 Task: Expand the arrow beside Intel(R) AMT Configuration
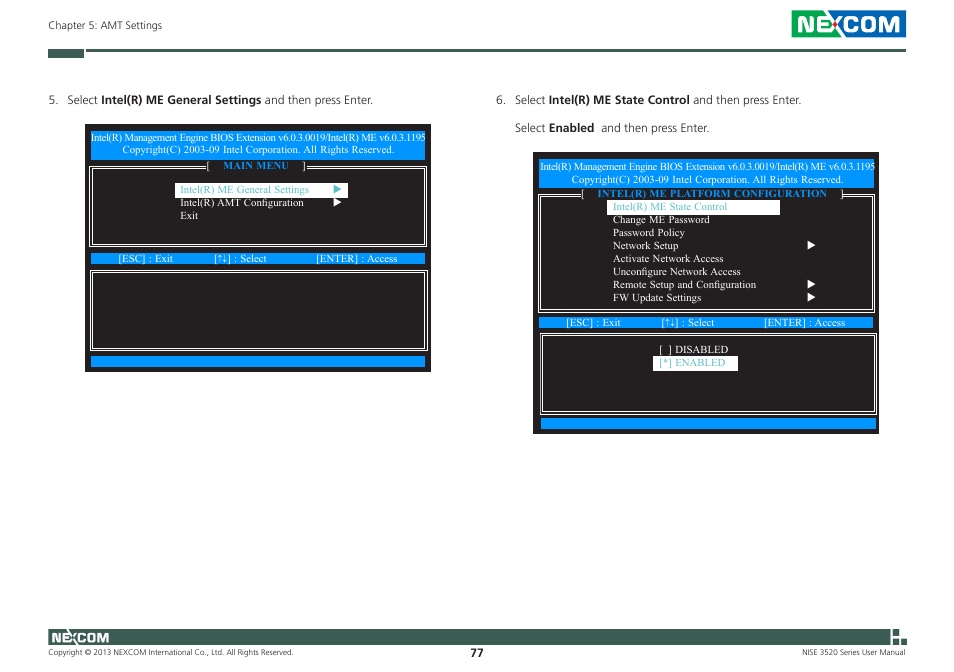337,203
